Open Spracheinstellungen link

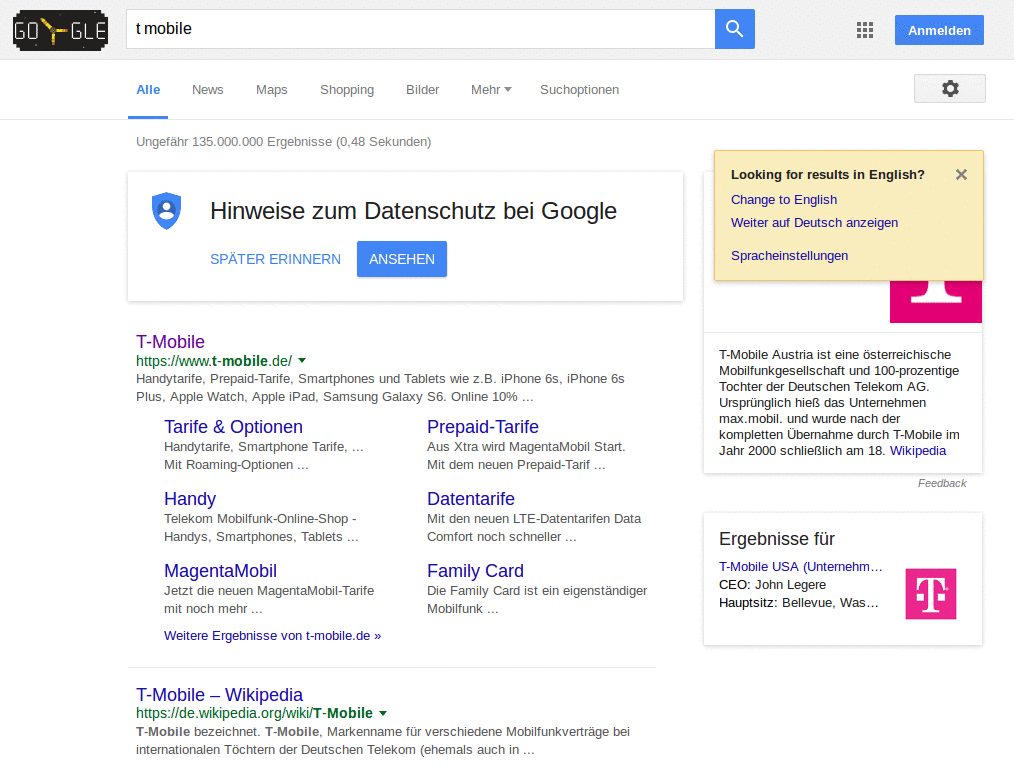click(790, 255)
